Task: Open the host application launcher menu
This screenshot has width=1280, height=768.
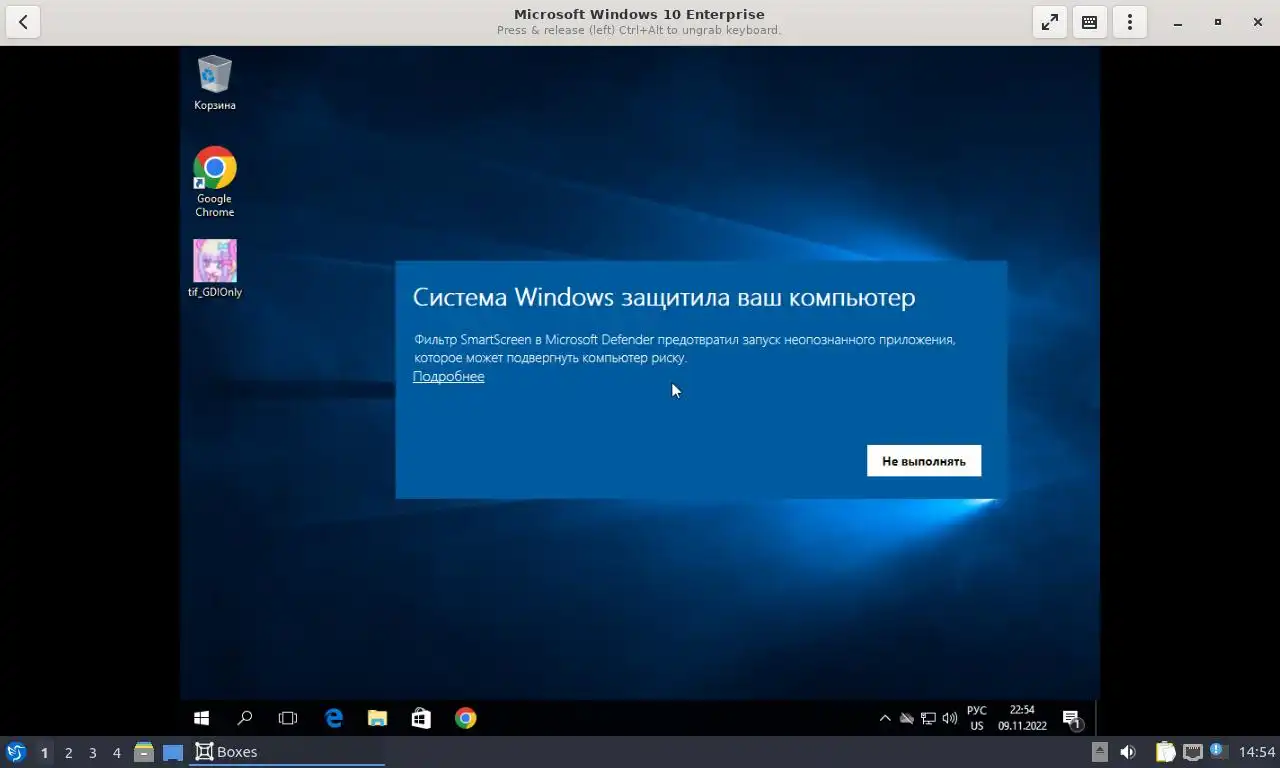Action: (x=15, y=752)
